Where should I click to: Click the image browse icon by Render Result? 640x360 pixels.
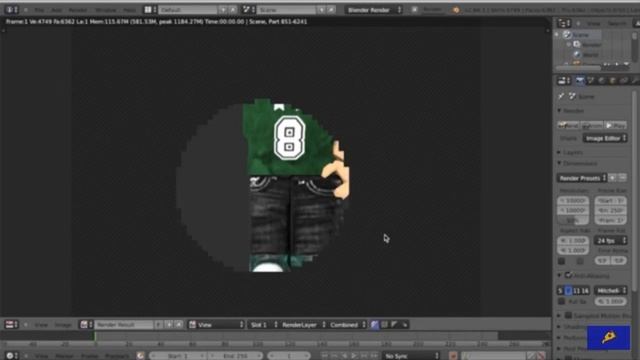[86, 325]
